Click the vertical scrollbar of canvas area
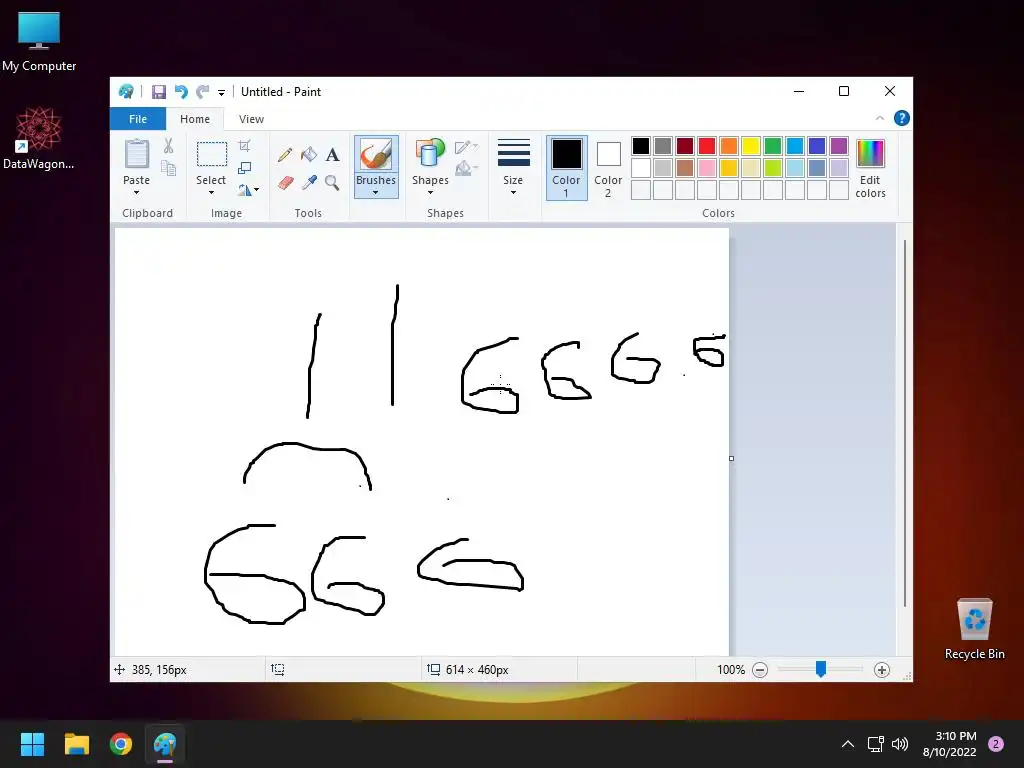The height and width of the screenshot is (768, 1024). point(904,423)
